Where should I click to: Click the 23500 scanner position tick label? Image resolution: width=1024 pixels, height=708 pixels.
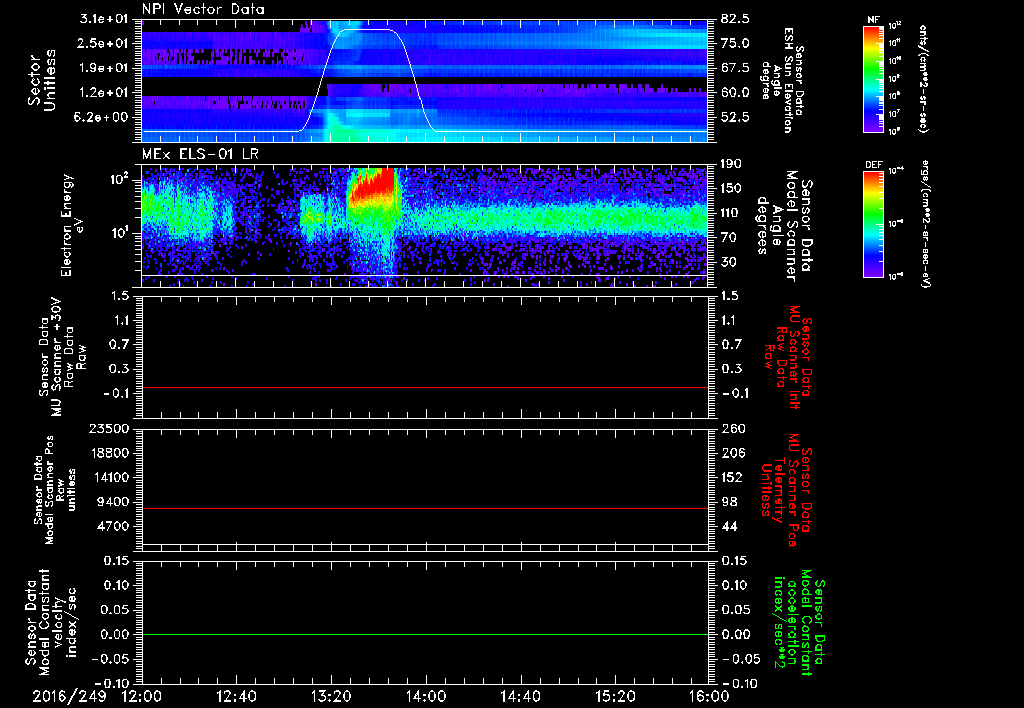point(110,428)
